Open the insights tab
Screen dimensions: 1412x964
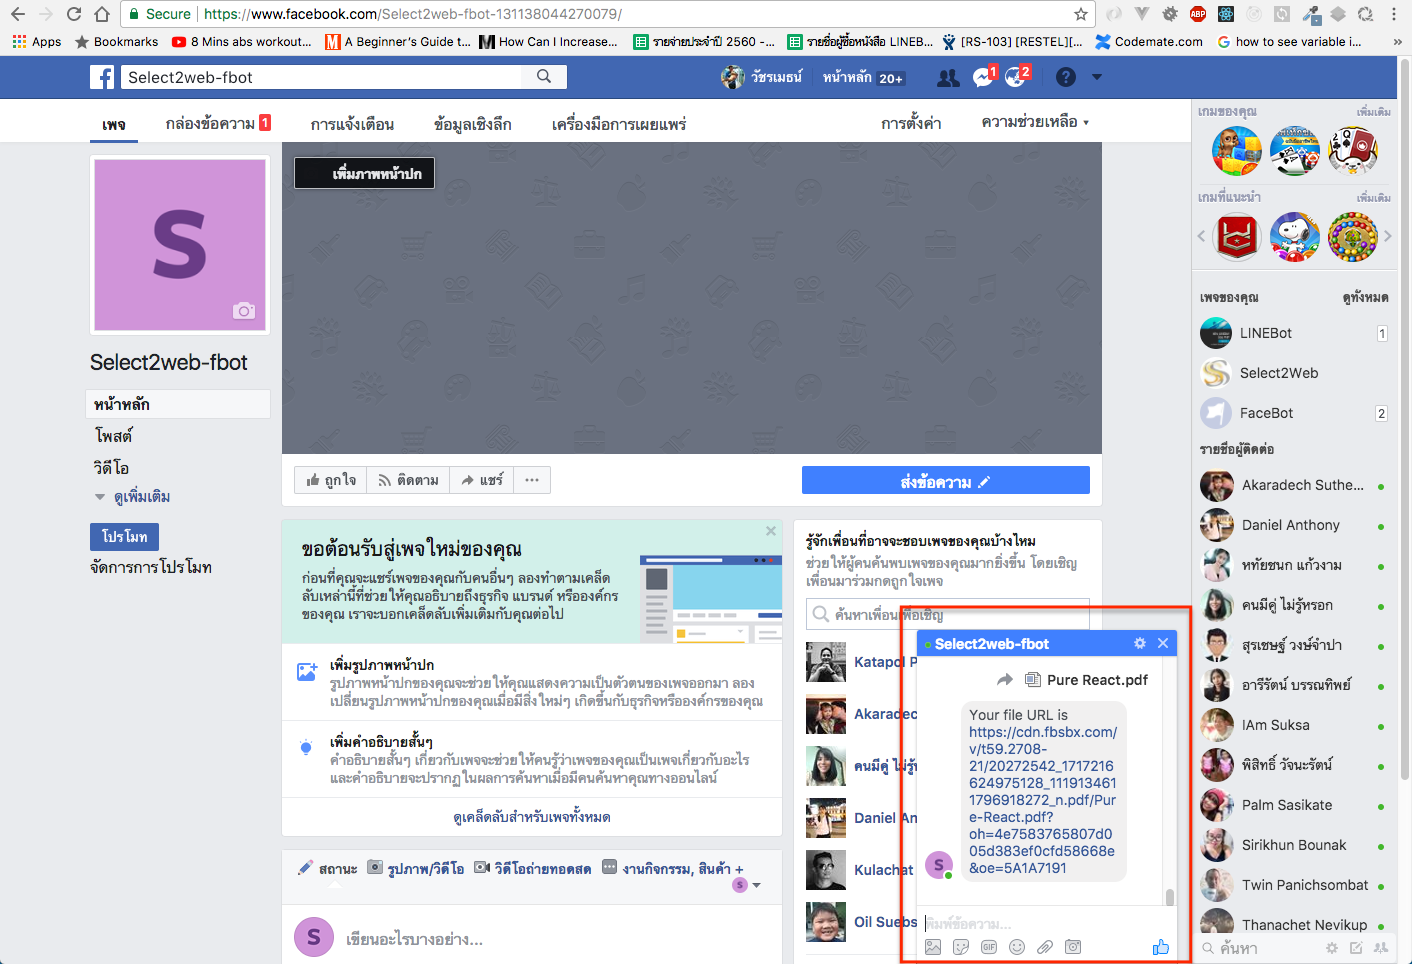[x=473, y=124]
